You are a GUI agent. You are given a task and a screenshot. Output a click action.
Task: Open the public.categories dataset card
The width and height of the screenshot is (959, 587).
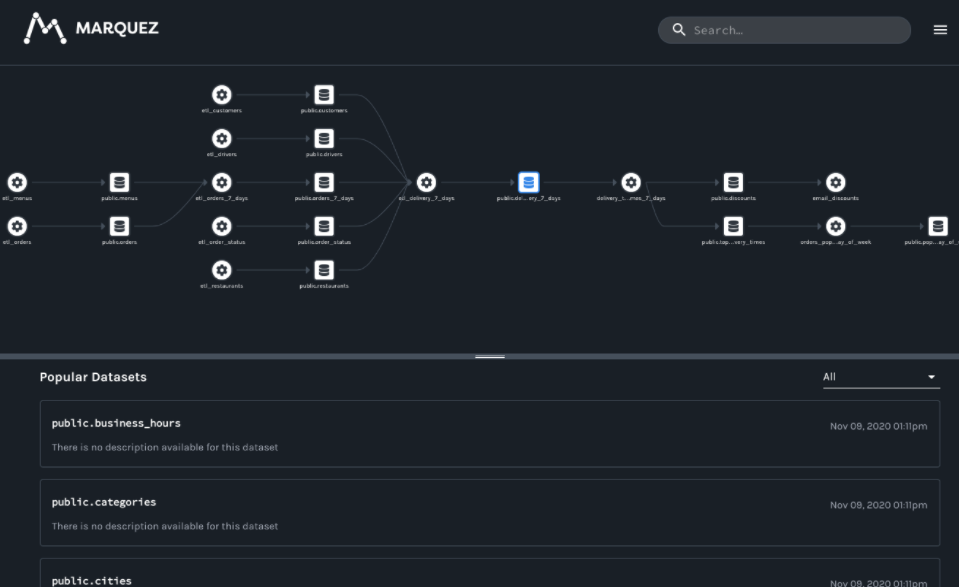(490, 513)
